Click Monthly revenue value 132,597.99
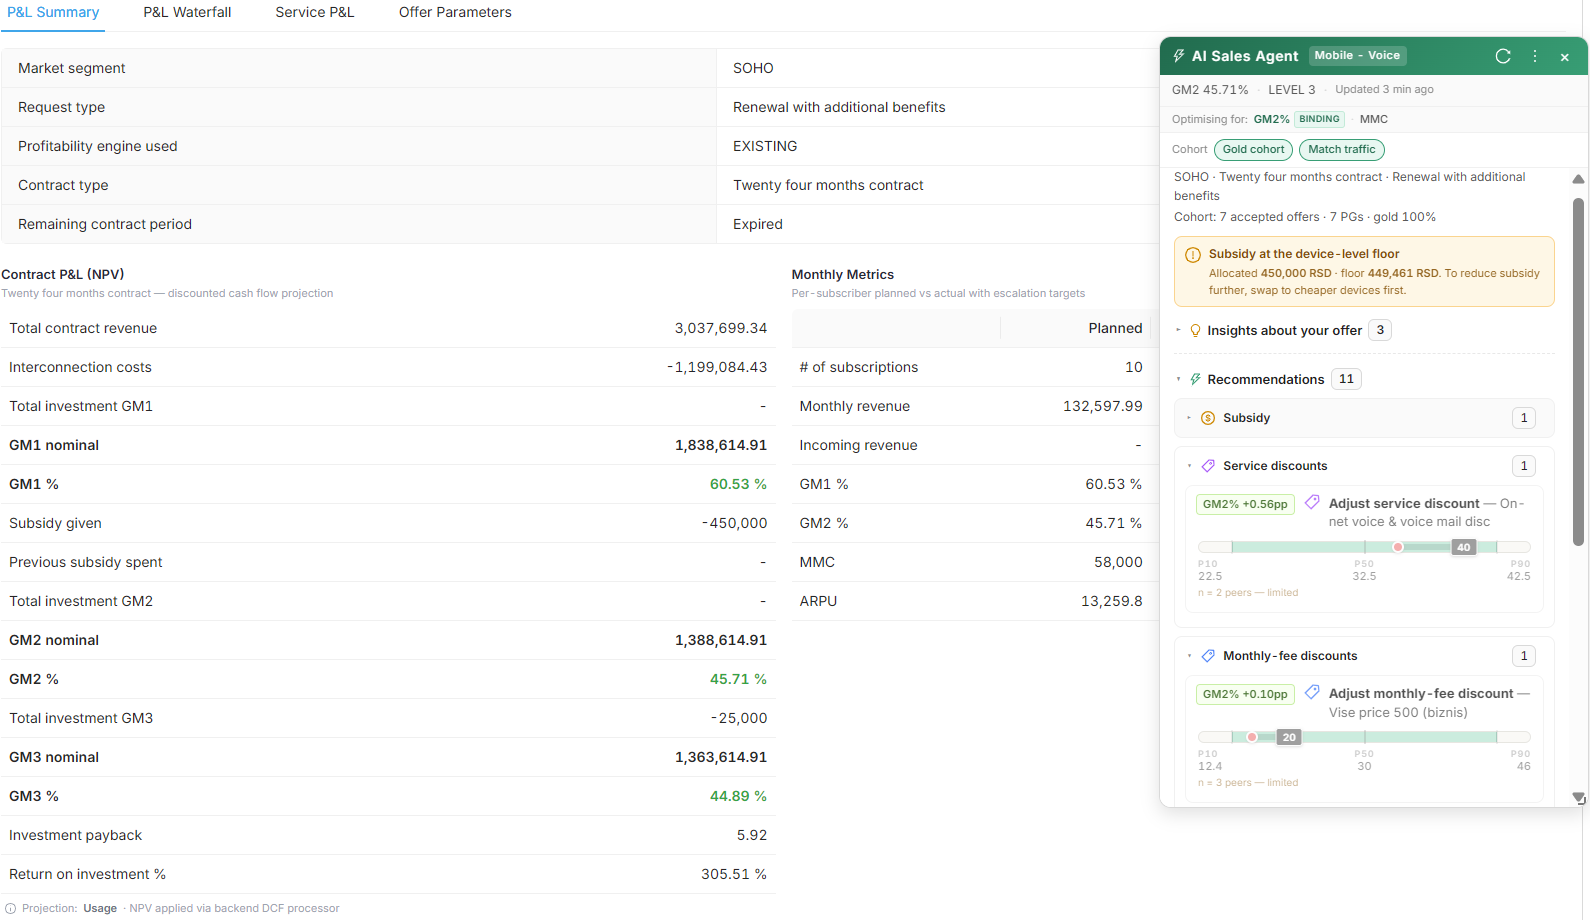The height and width of the screenshot is (920, 1590). tap(1102, 406)
